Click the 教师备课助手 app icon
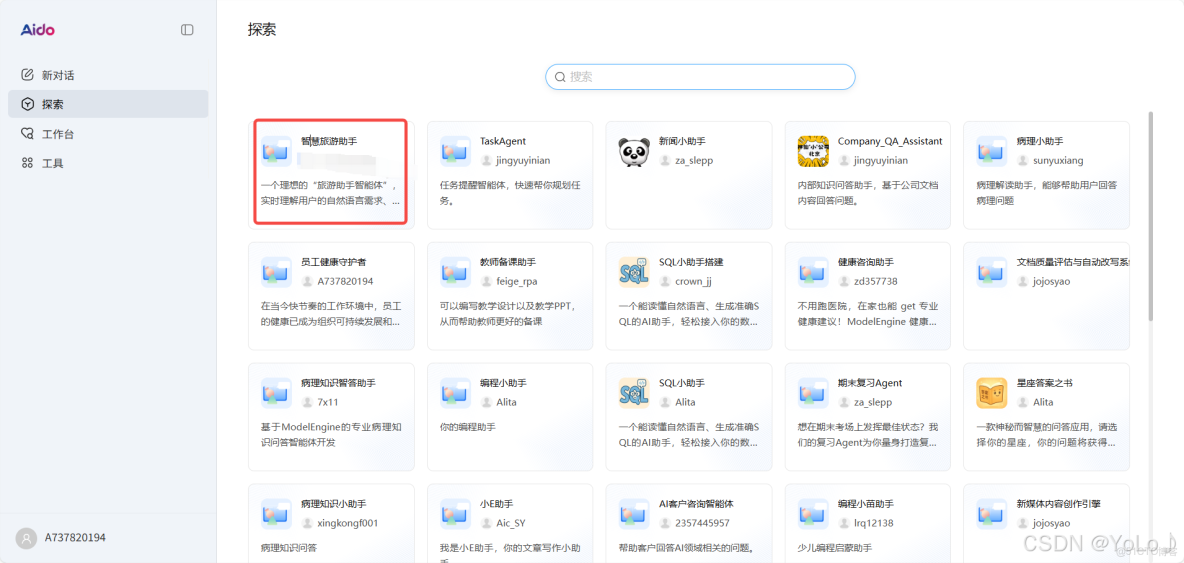This screenshot has width=1184, height=563. point(455,272)
